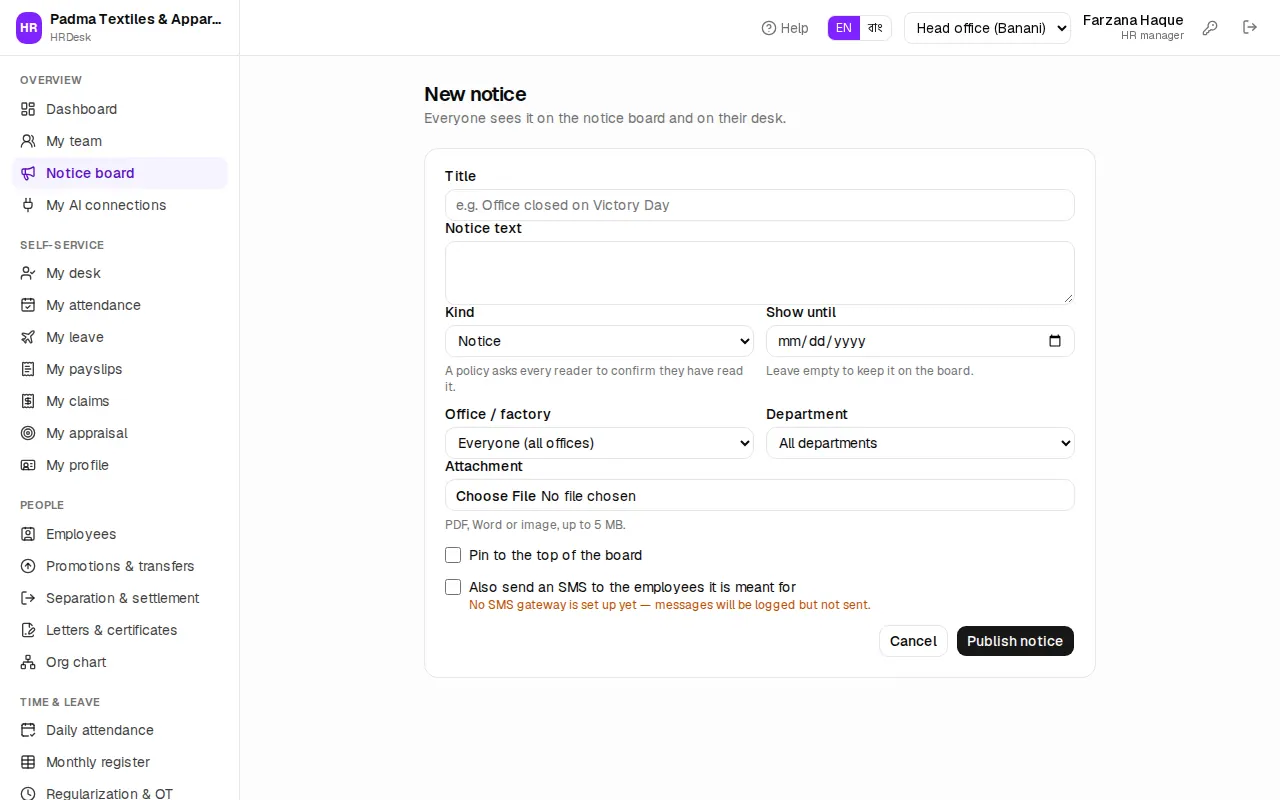Click the My payslips document icon

(x=28, y=369)
